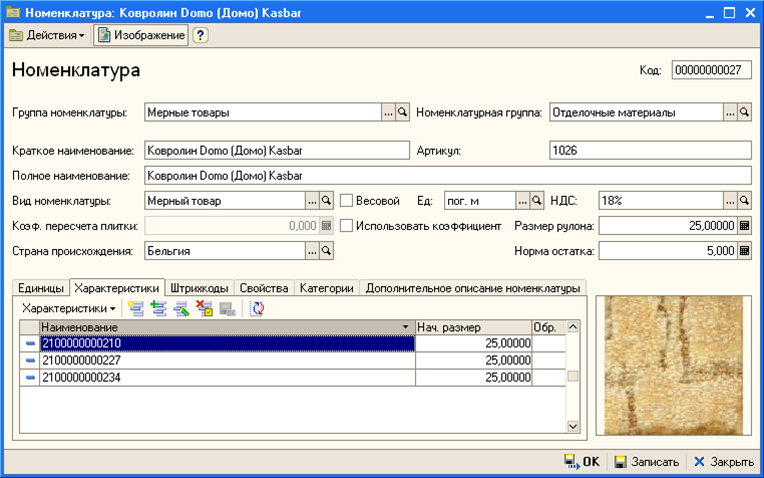The image size is (764, 478).
Task: Click the Код field with 00000000027
Action: 711,70
